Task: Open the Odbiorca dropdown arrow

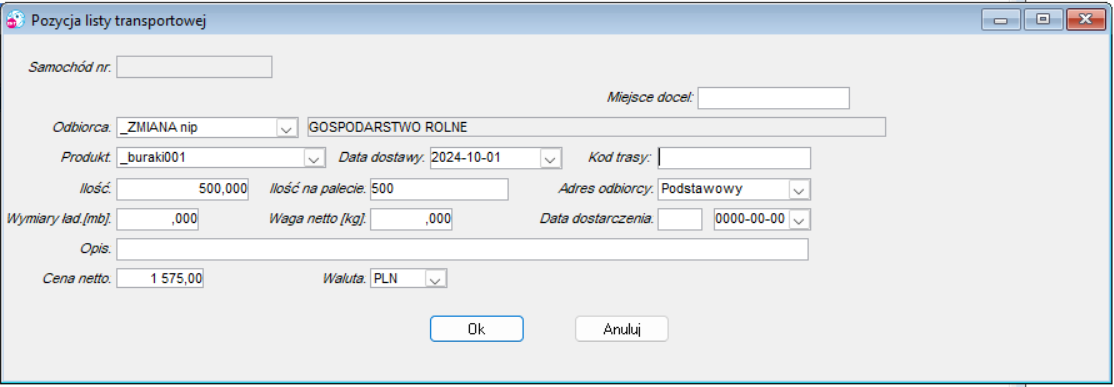Action: coord(286,128)
